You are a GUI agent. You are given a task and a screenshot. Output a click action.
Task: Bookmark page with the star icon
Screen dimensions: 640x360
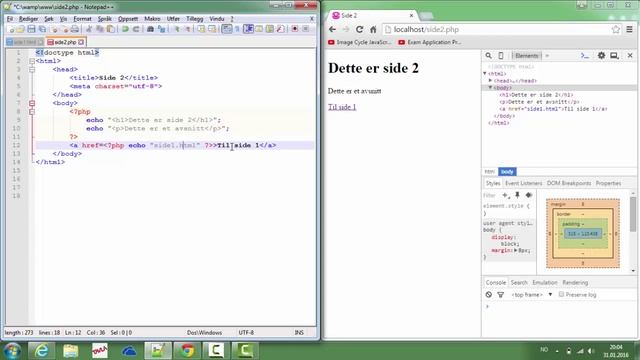616,29
